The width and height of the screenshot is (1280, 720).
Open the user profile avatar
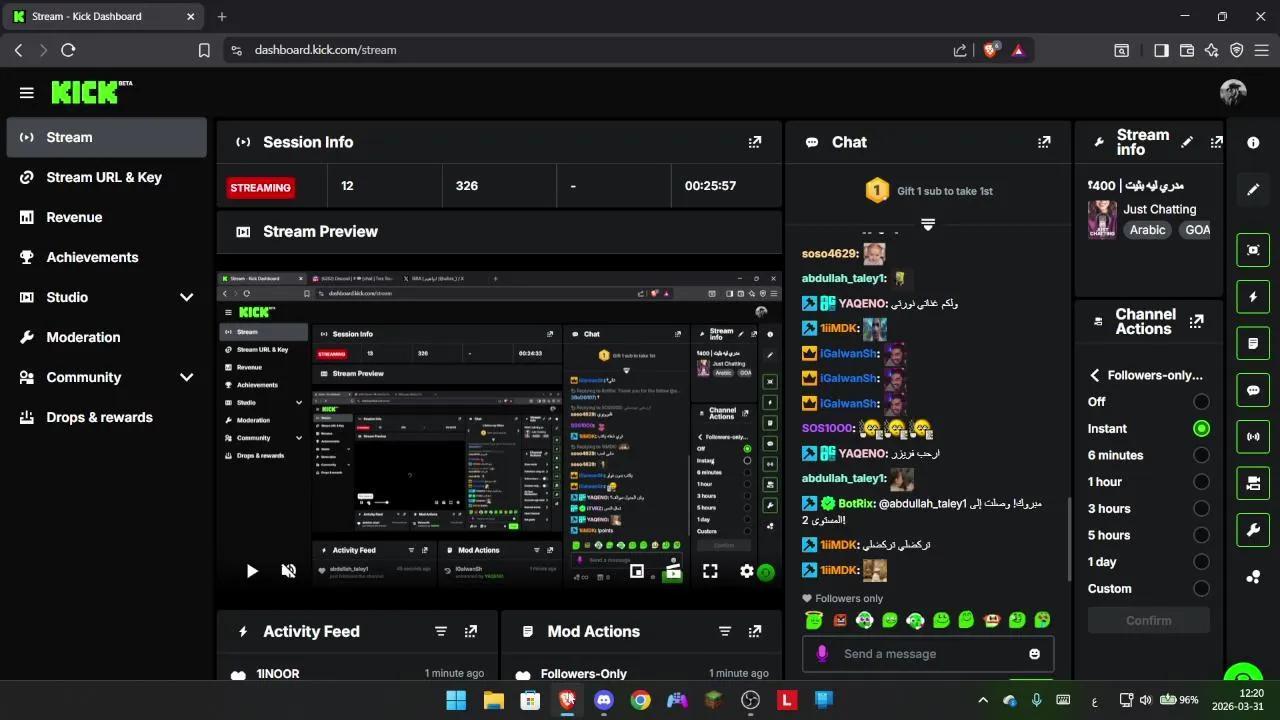click(1233, 93)
